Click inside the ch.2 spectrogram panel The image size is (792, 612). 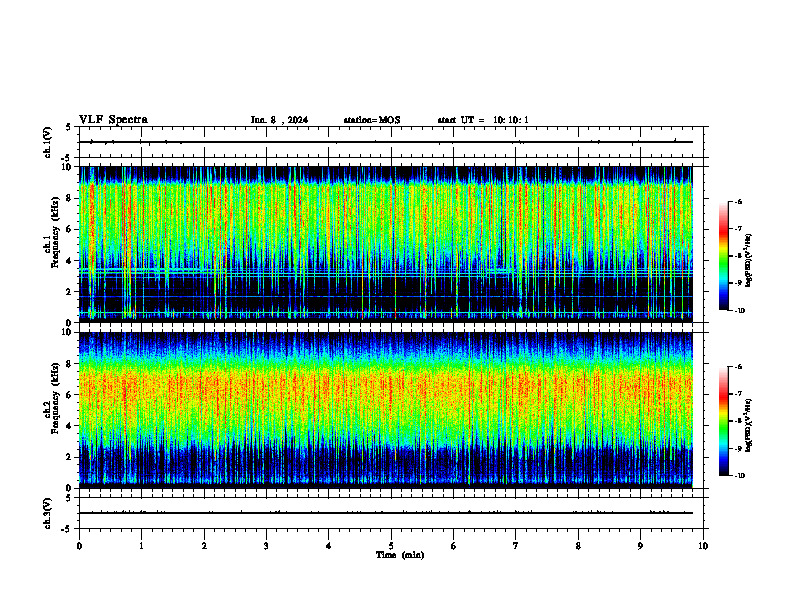pos(386,410)
